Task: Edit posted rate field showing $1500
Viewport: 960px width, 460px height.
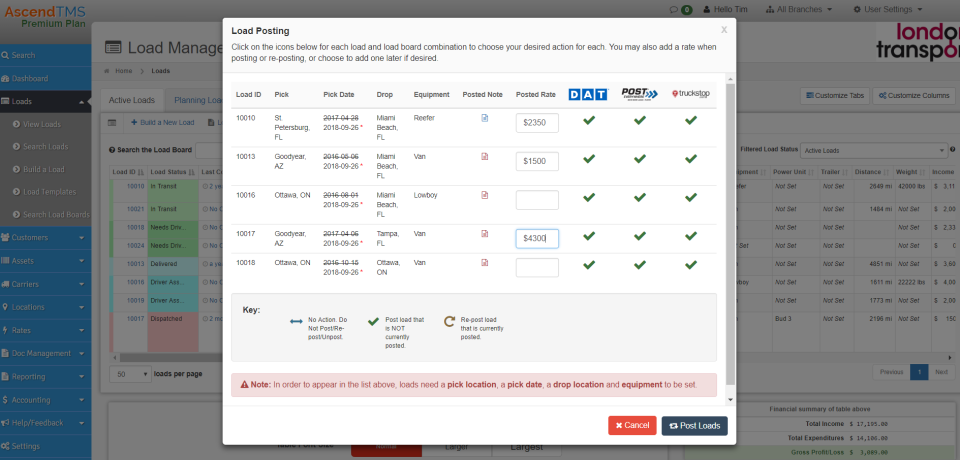Action: click(537, 161)
